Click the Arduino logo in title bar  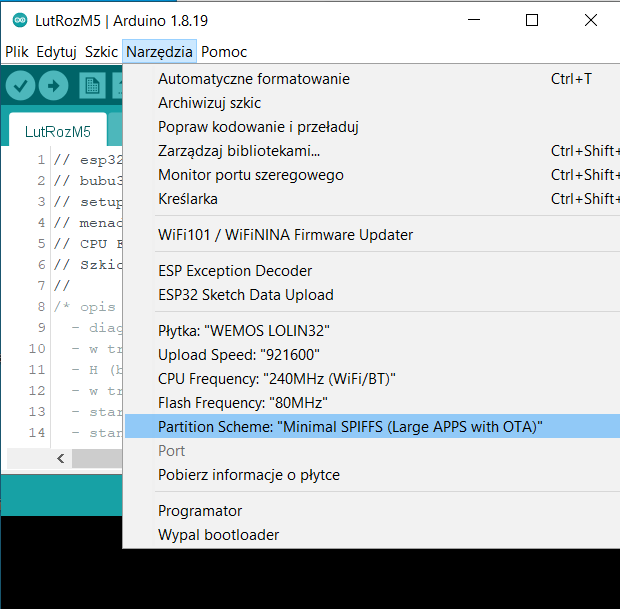(x=20, y=20)
